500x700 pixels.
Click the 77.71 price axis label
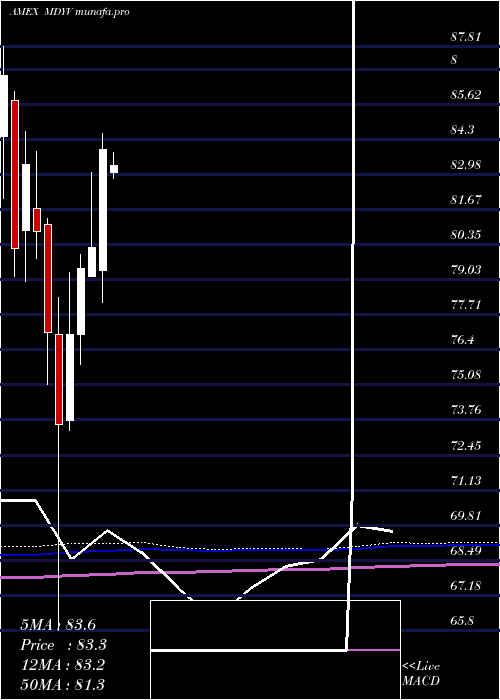coord(466,305)
